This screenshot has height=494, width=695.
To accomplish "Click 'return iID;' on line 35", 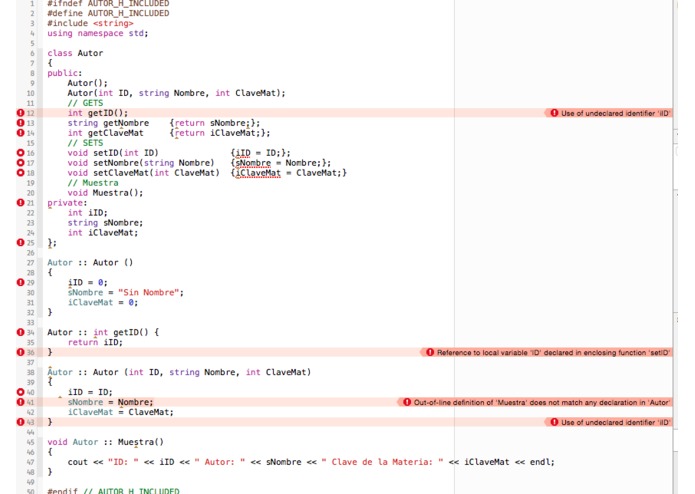I will point(95,342).
